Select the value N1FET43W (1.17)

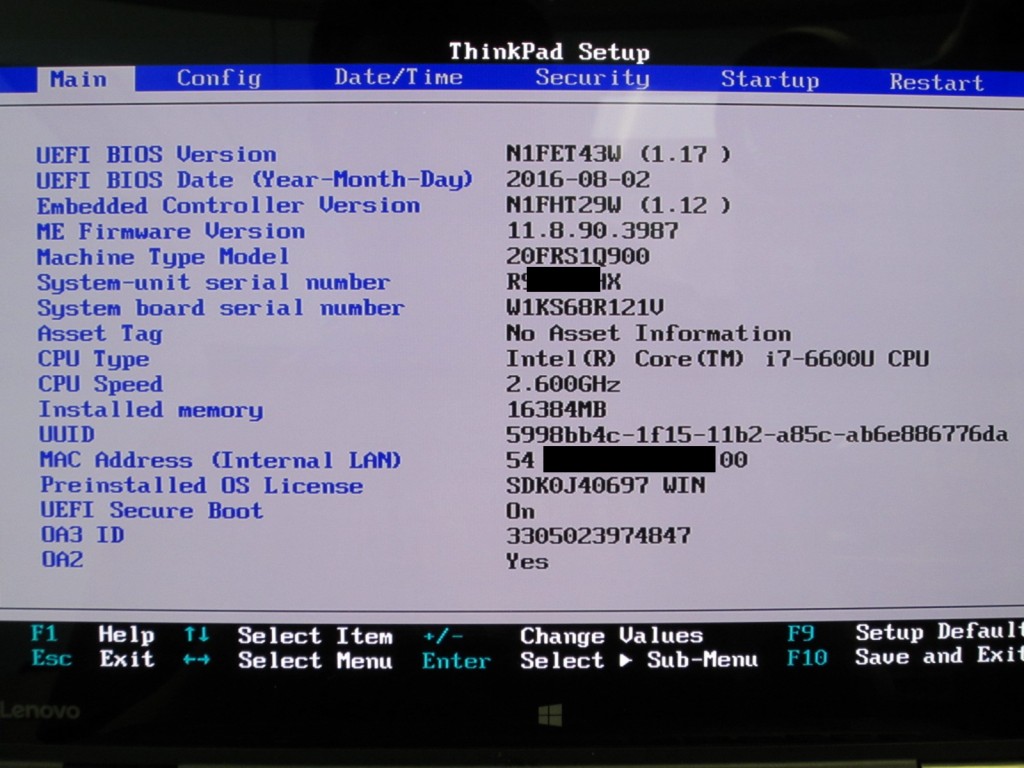(x=618, y=155)
